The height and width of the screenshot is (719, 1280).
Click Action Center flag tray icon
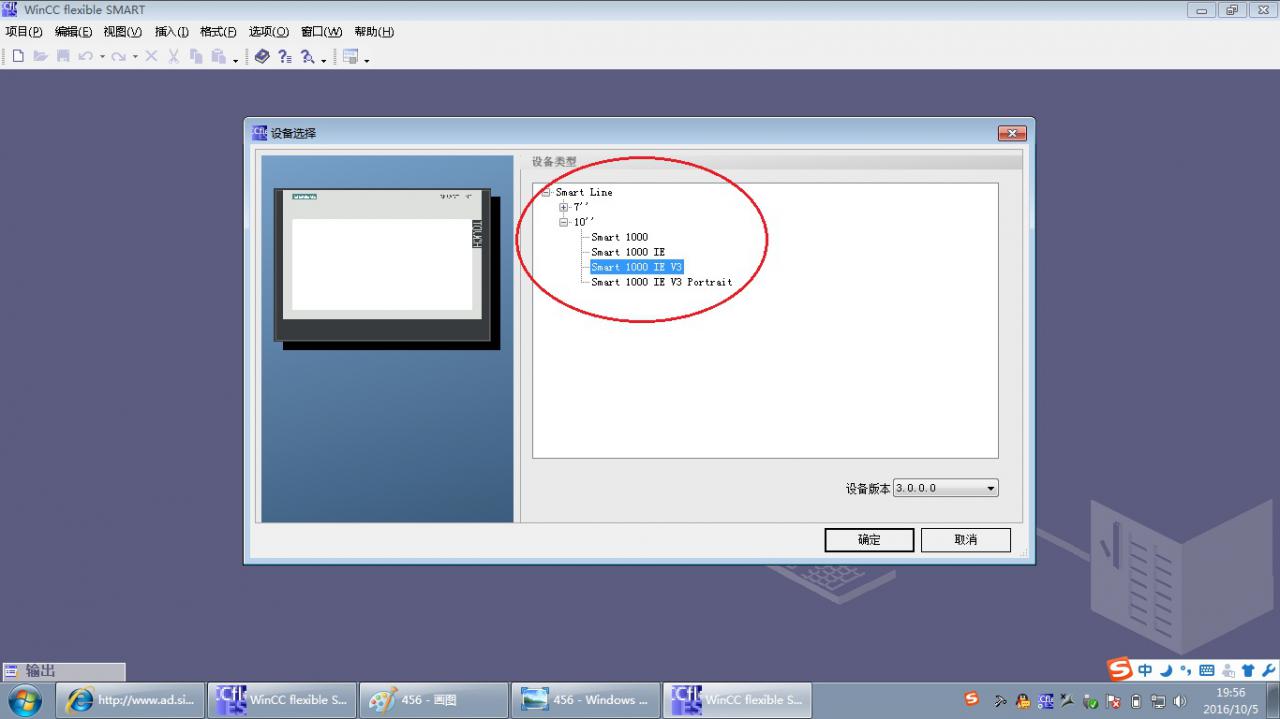click(x=1113, y=701)
